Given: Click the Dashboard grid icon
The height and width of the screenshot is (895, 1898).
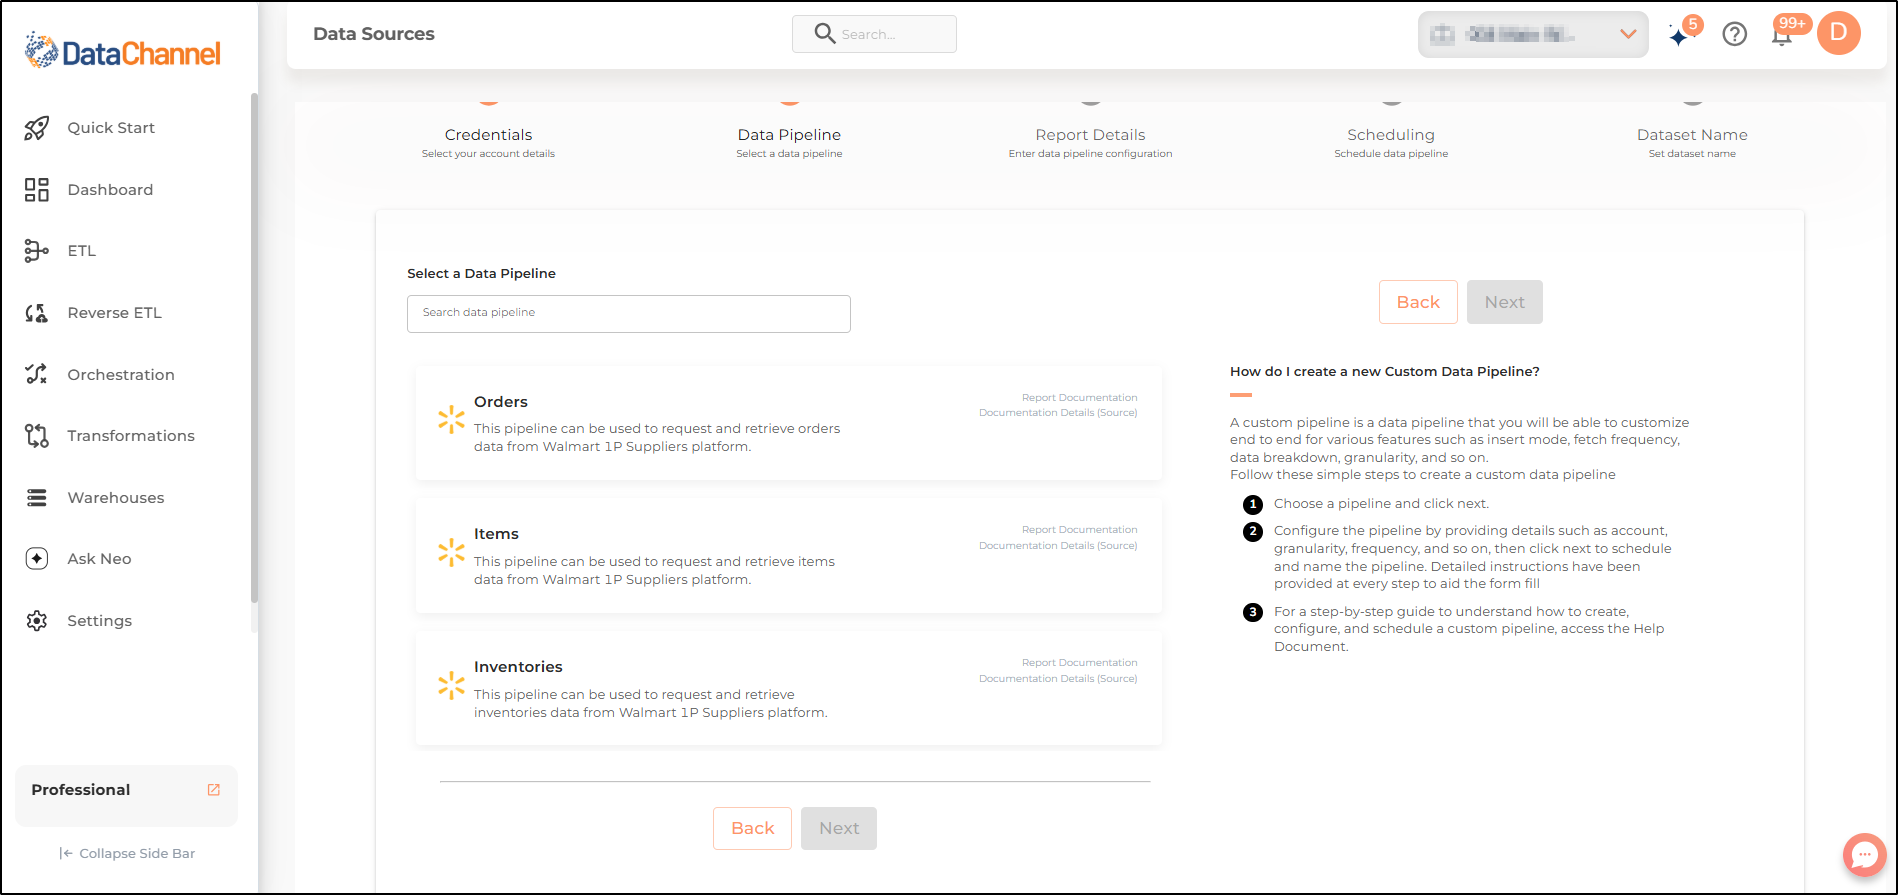Looking at the screenshot, I should click(37, 190).
